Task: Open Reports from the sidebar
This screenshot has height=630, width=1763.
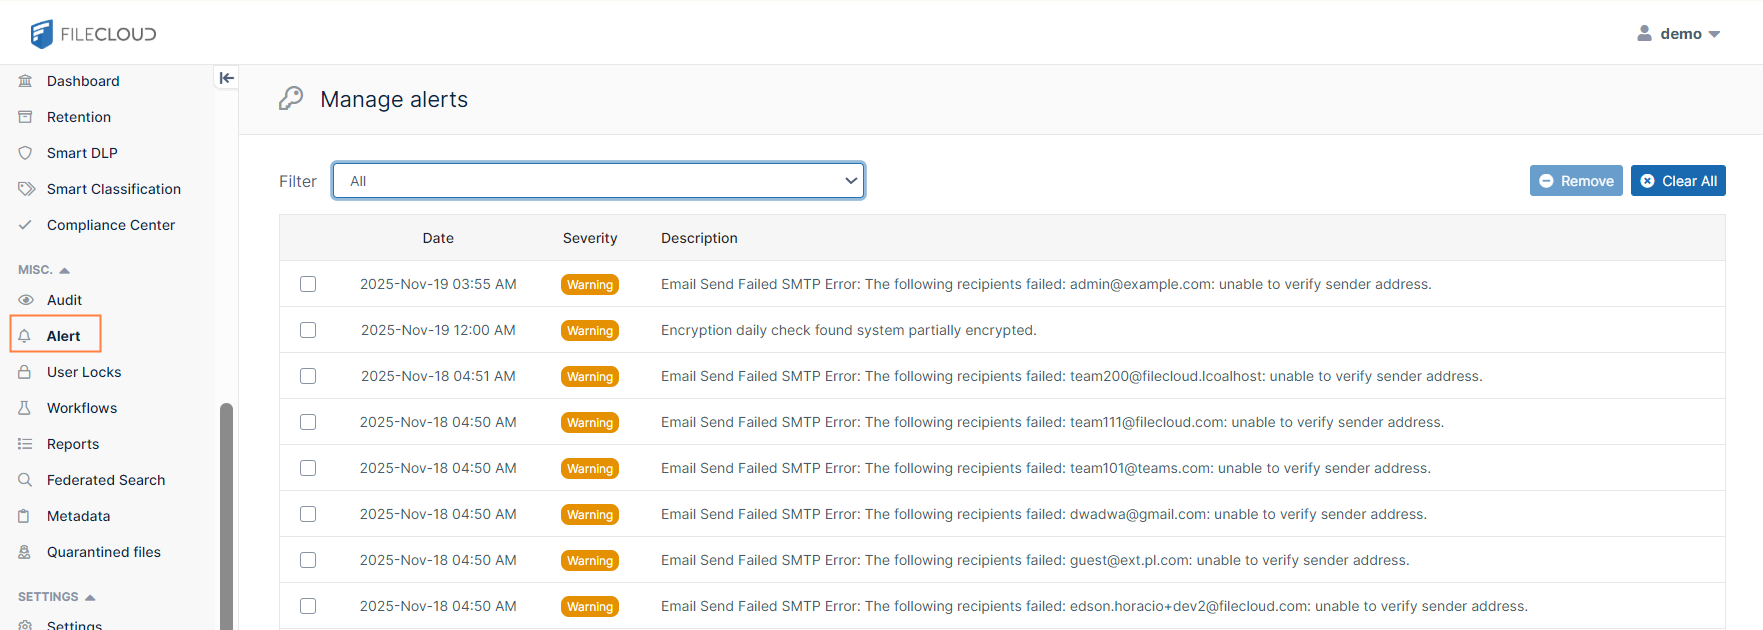Action: [x=72, y=444]
